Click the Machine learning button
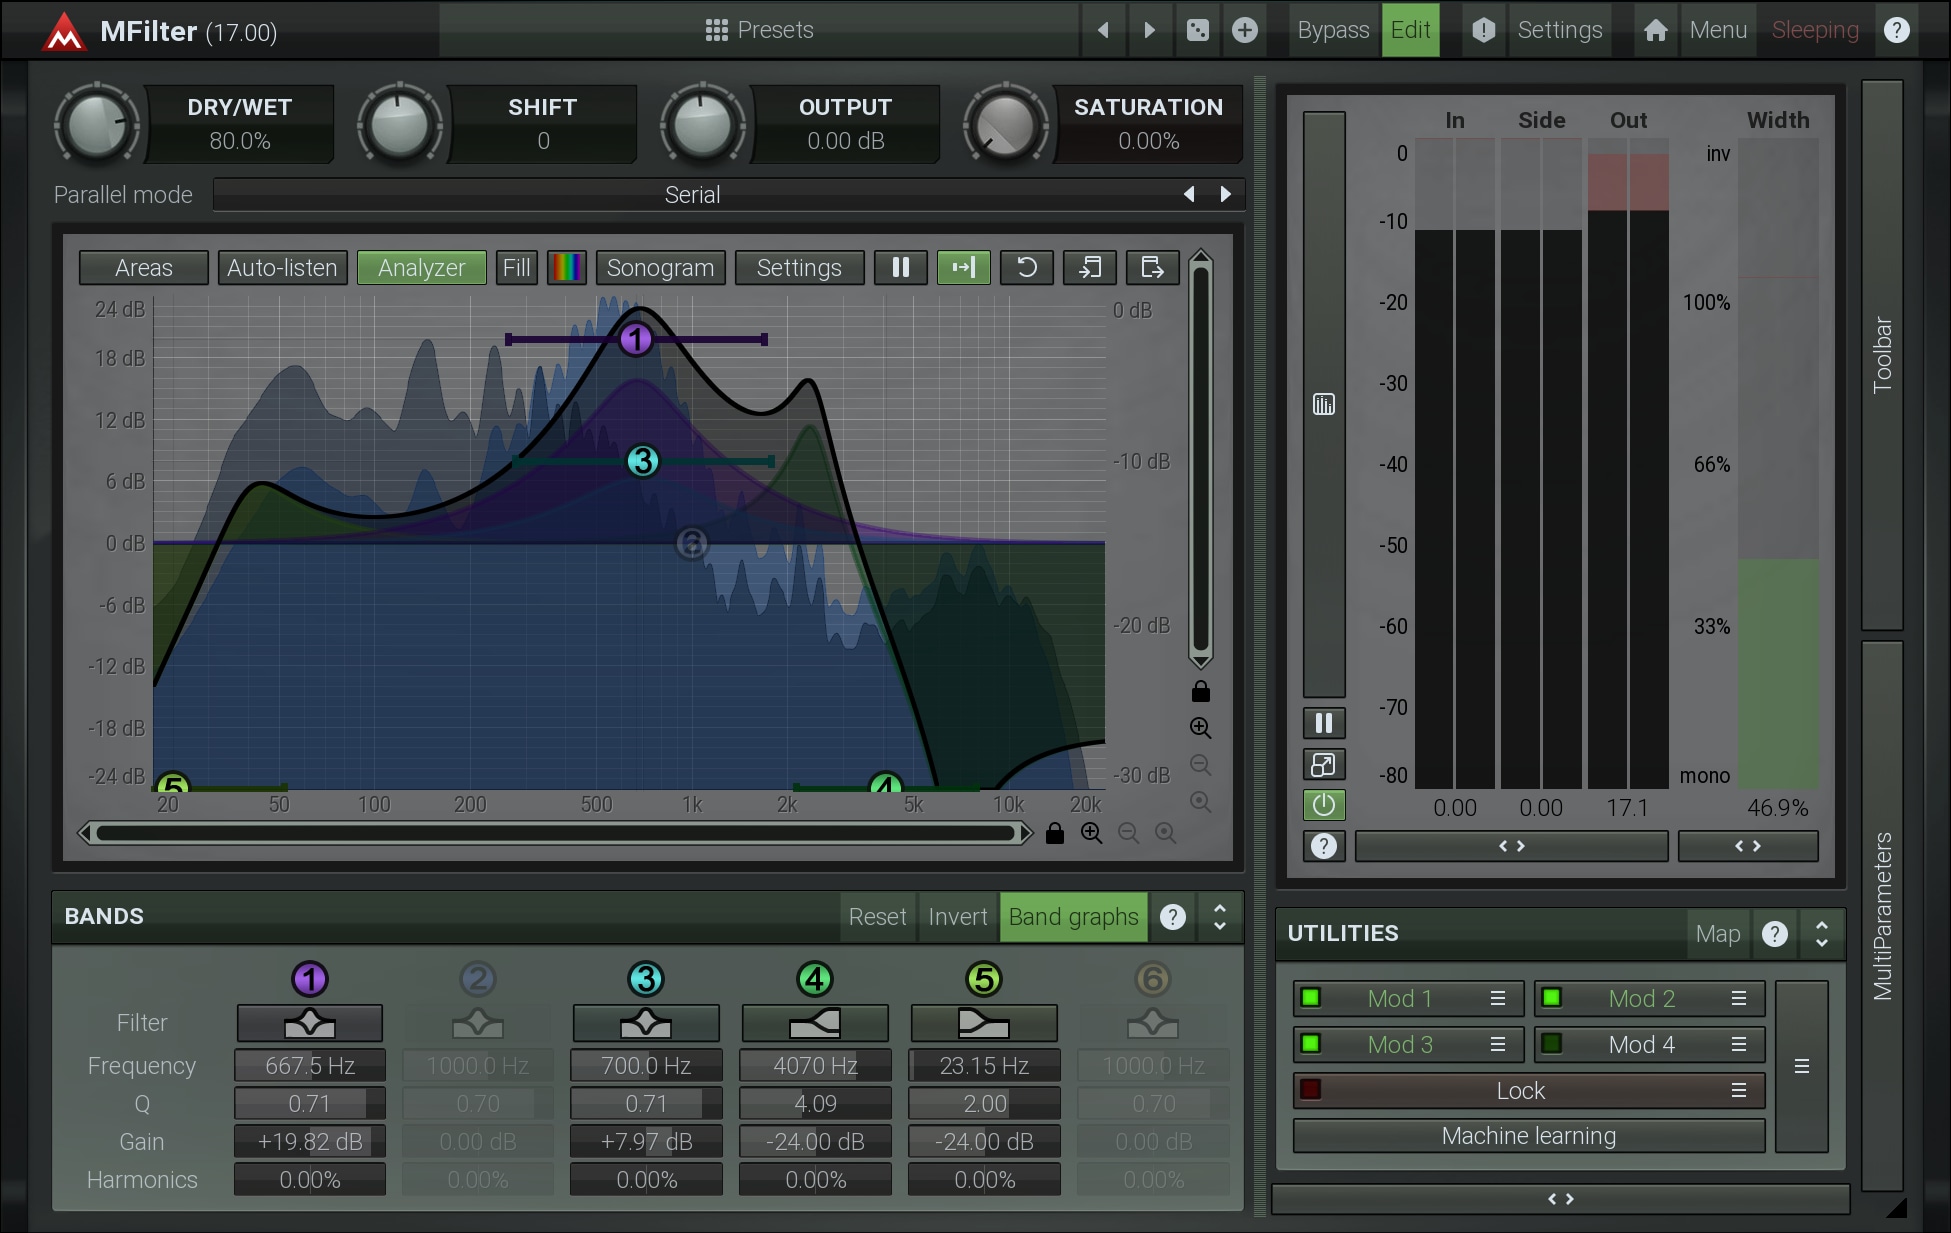Viewport: 1951px width, 1233px height. [1528, 1136]
